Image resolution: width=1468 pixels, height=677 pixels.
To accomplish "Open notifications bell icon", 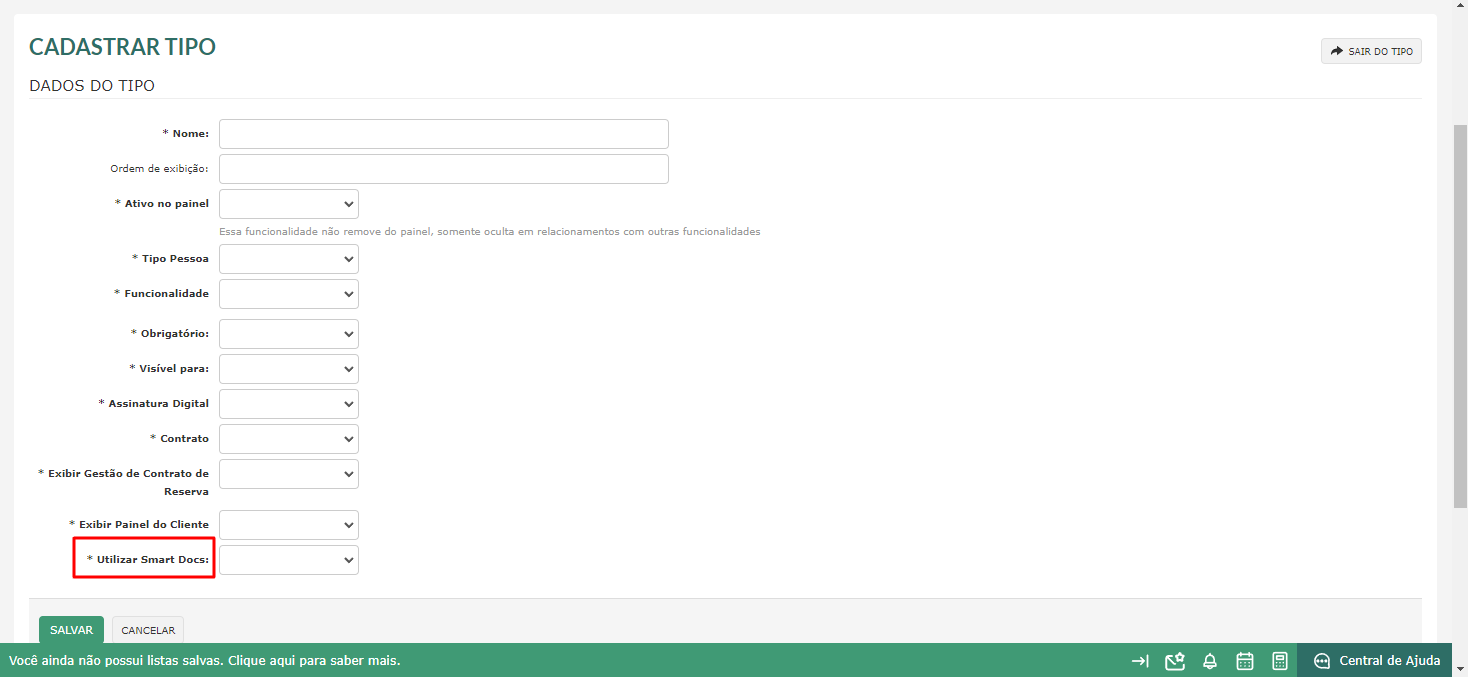I will [x=1210, y=661].
